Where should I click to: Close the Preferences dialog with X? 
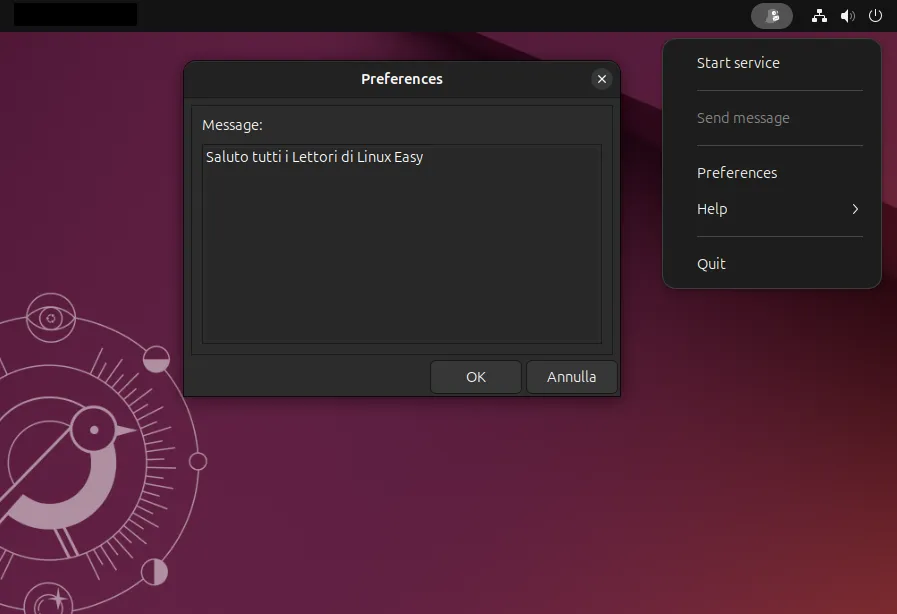601,79
